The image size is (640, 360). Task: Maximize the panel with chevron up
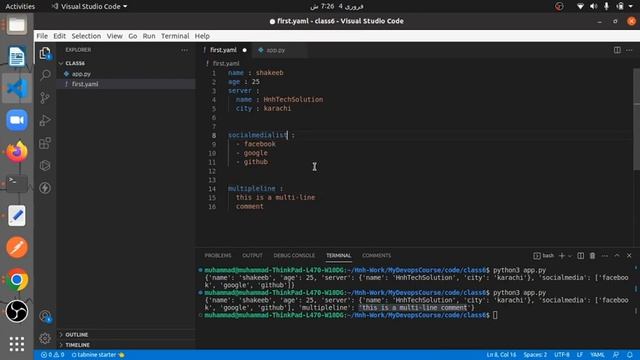617,256
